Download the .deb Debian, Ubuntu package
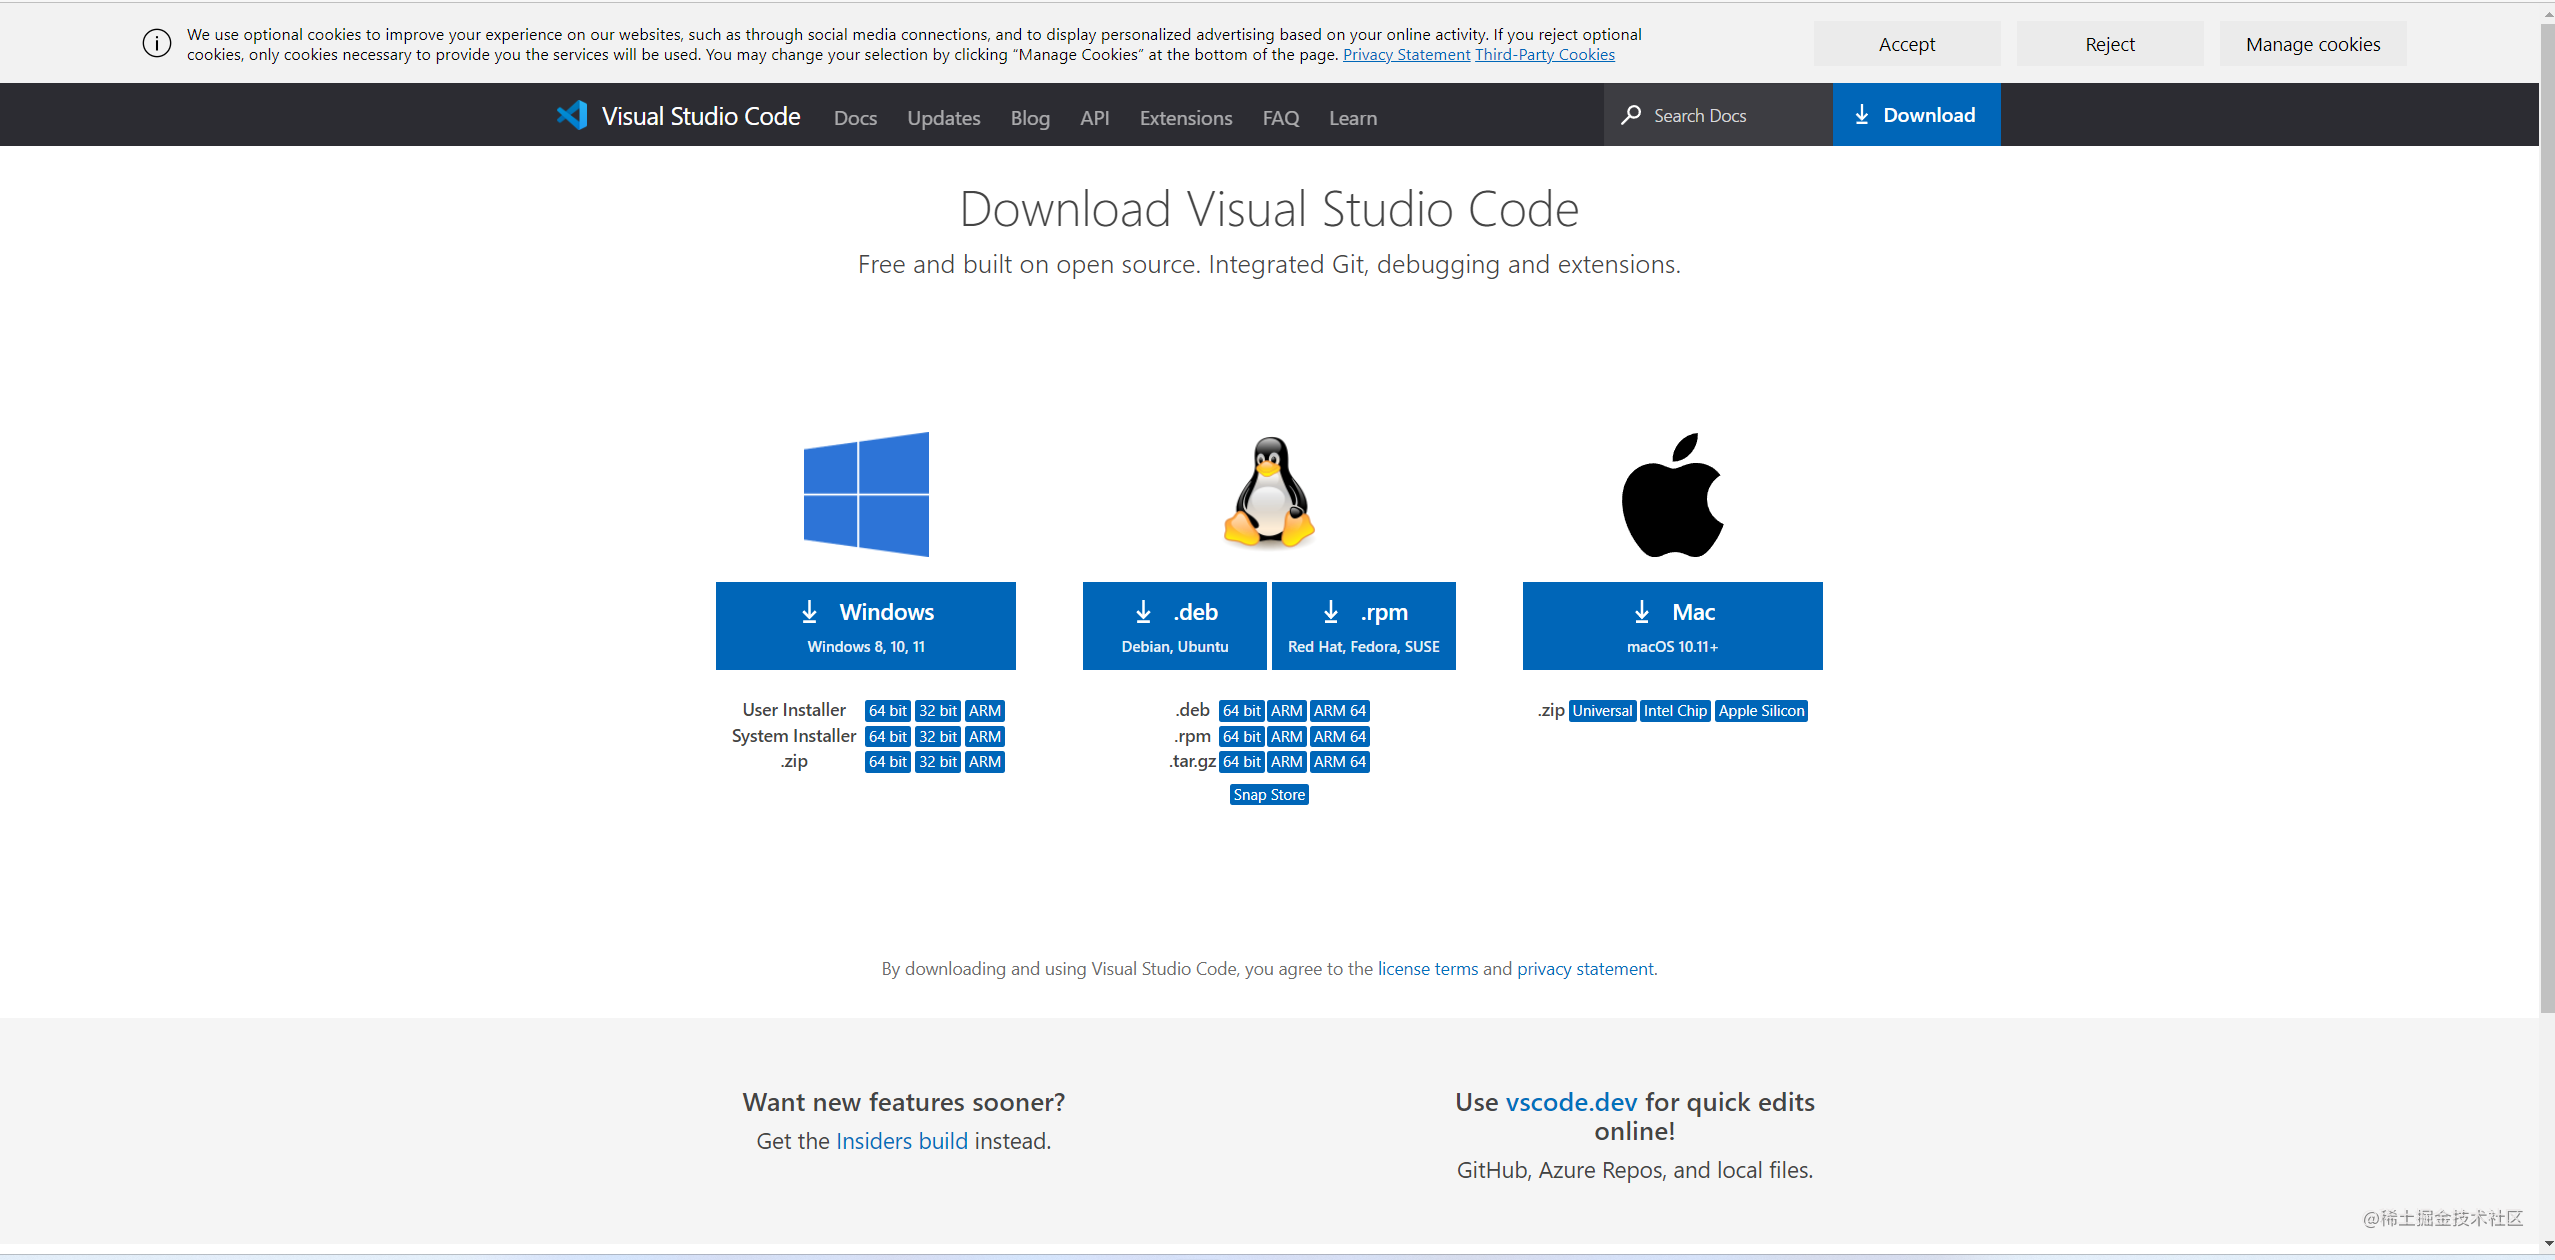Screen dimensions: 2555x1260 1175,626
